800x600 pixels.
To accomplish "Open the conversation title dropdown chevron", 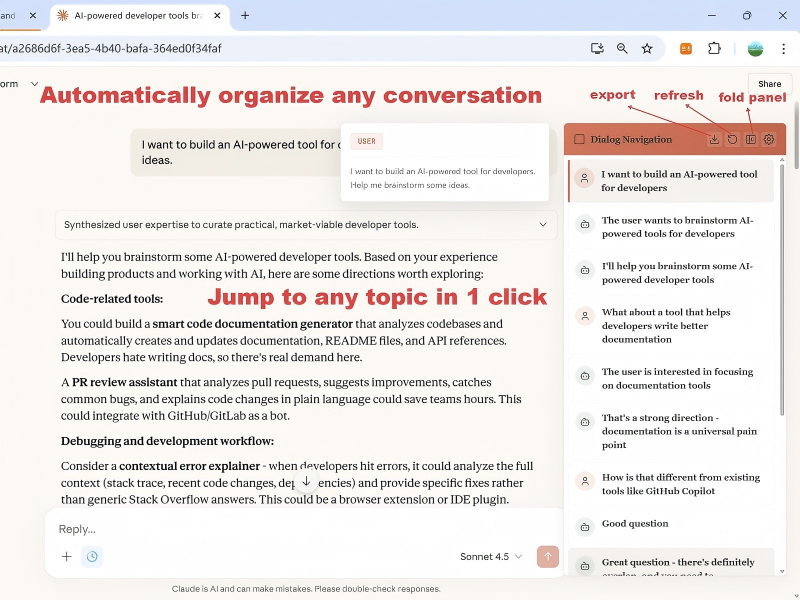I will point(34,84).
